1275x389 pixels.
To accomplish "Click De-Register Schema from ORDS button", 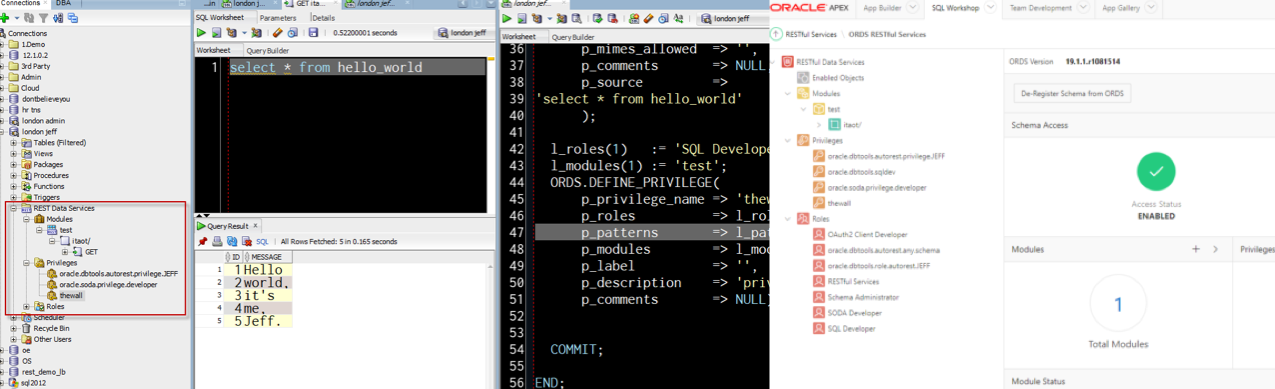I will click(1072, 93).
